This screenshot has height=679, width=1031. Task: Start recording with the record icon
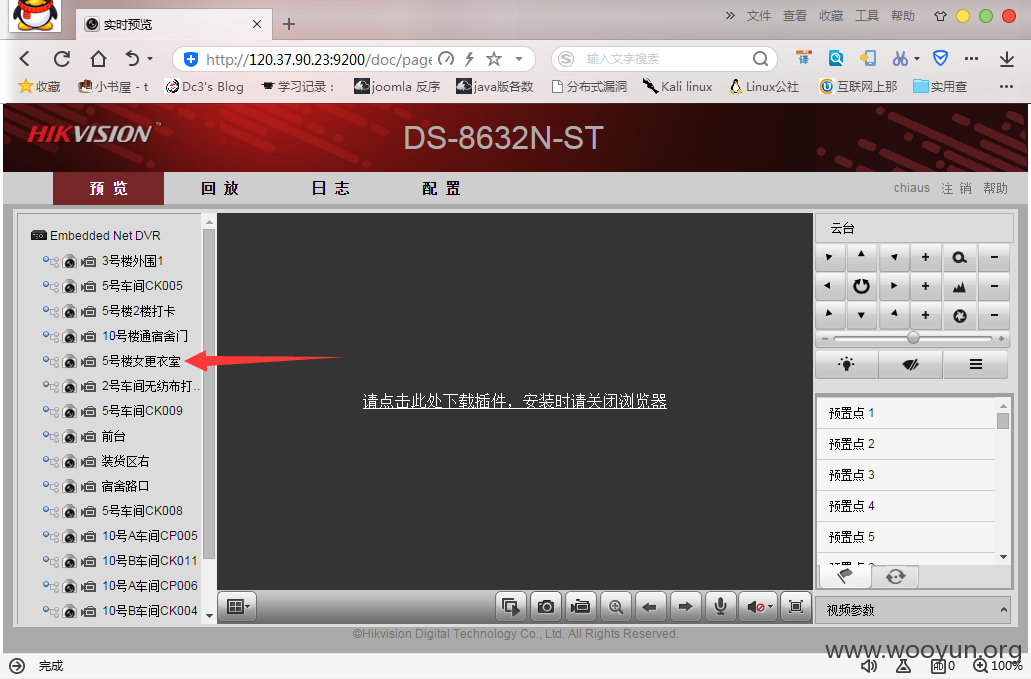tap(580, 606)
